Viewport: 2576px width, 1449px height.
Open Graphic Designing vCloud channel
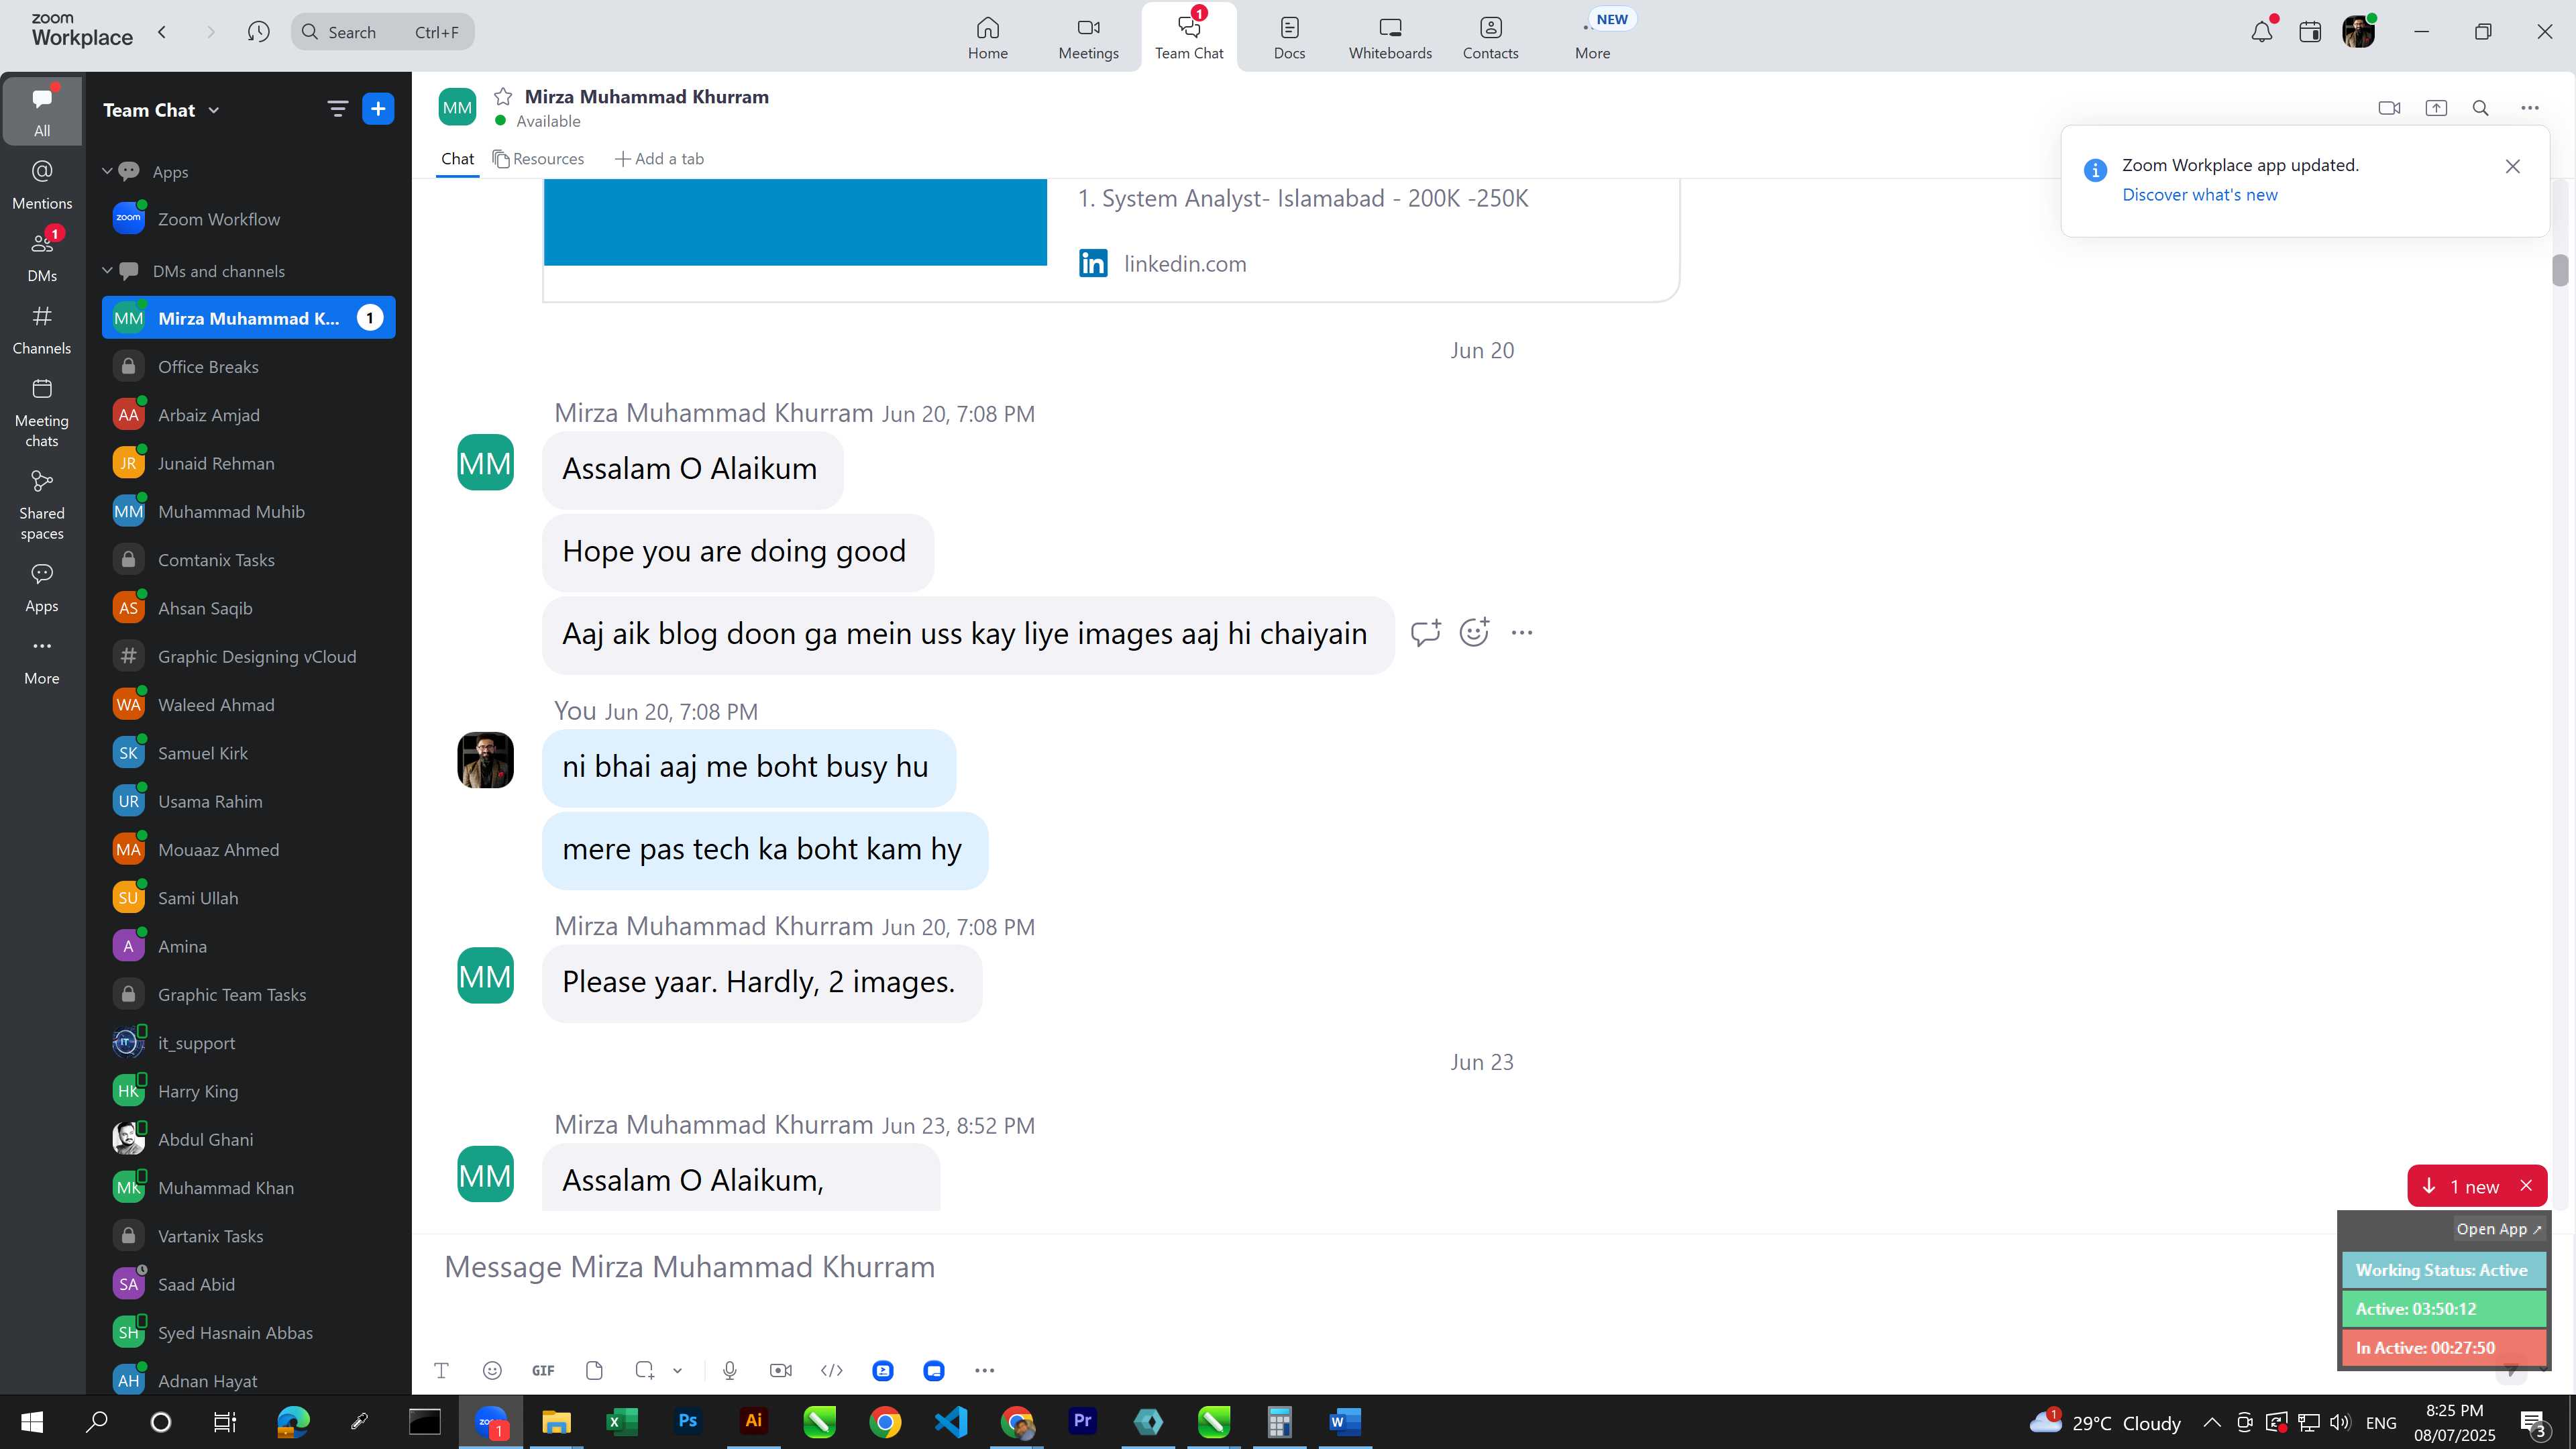(248, 656)
